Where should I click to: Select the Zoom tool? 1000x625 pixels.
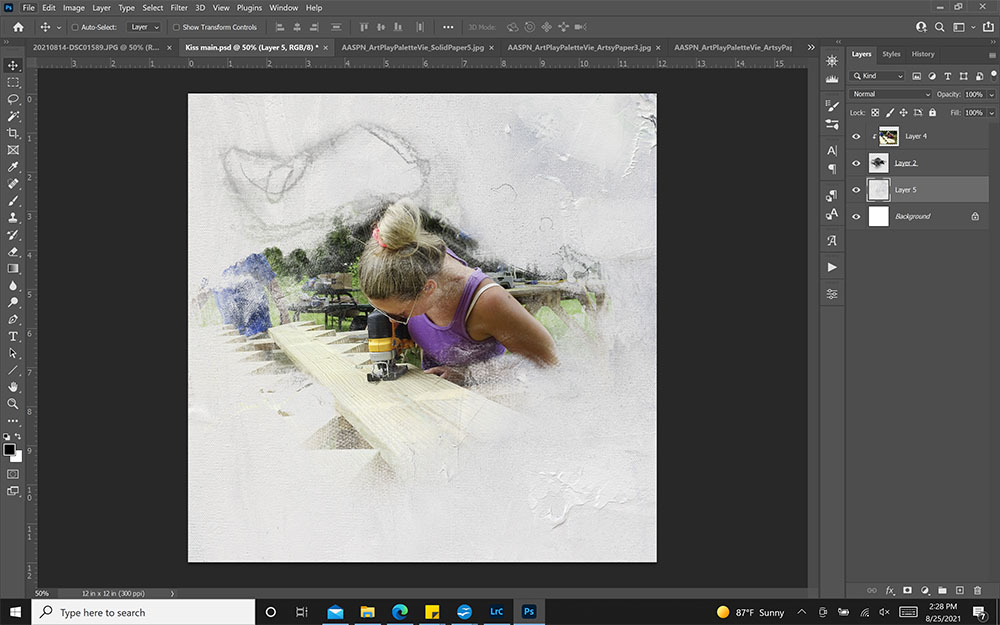click(x=13, y=404)
